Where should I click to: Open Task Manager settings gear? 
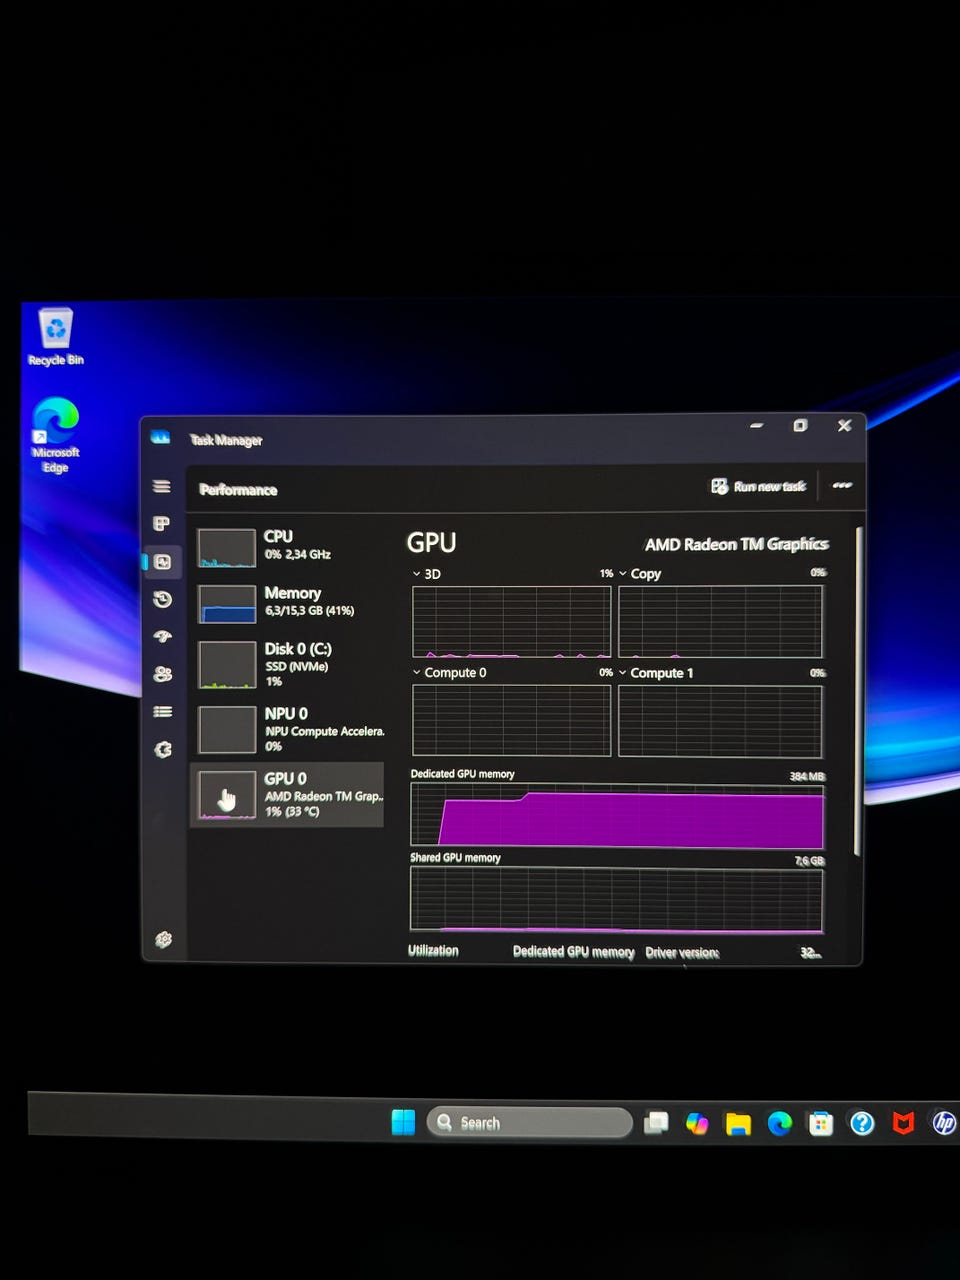(164, 939)
